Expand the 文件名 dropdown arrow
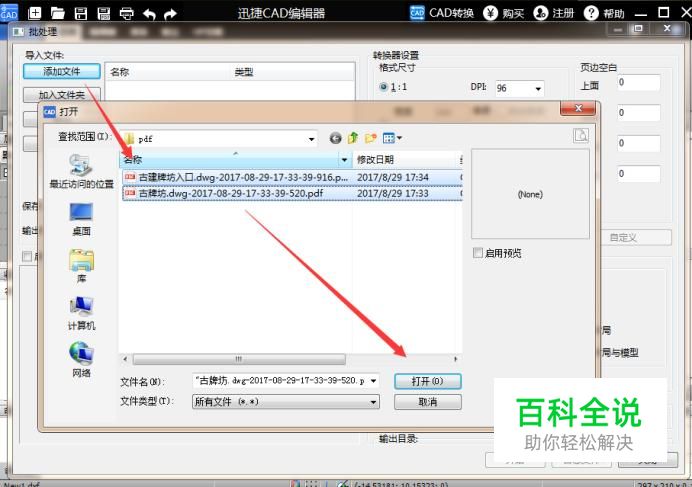 pos(373,381)
